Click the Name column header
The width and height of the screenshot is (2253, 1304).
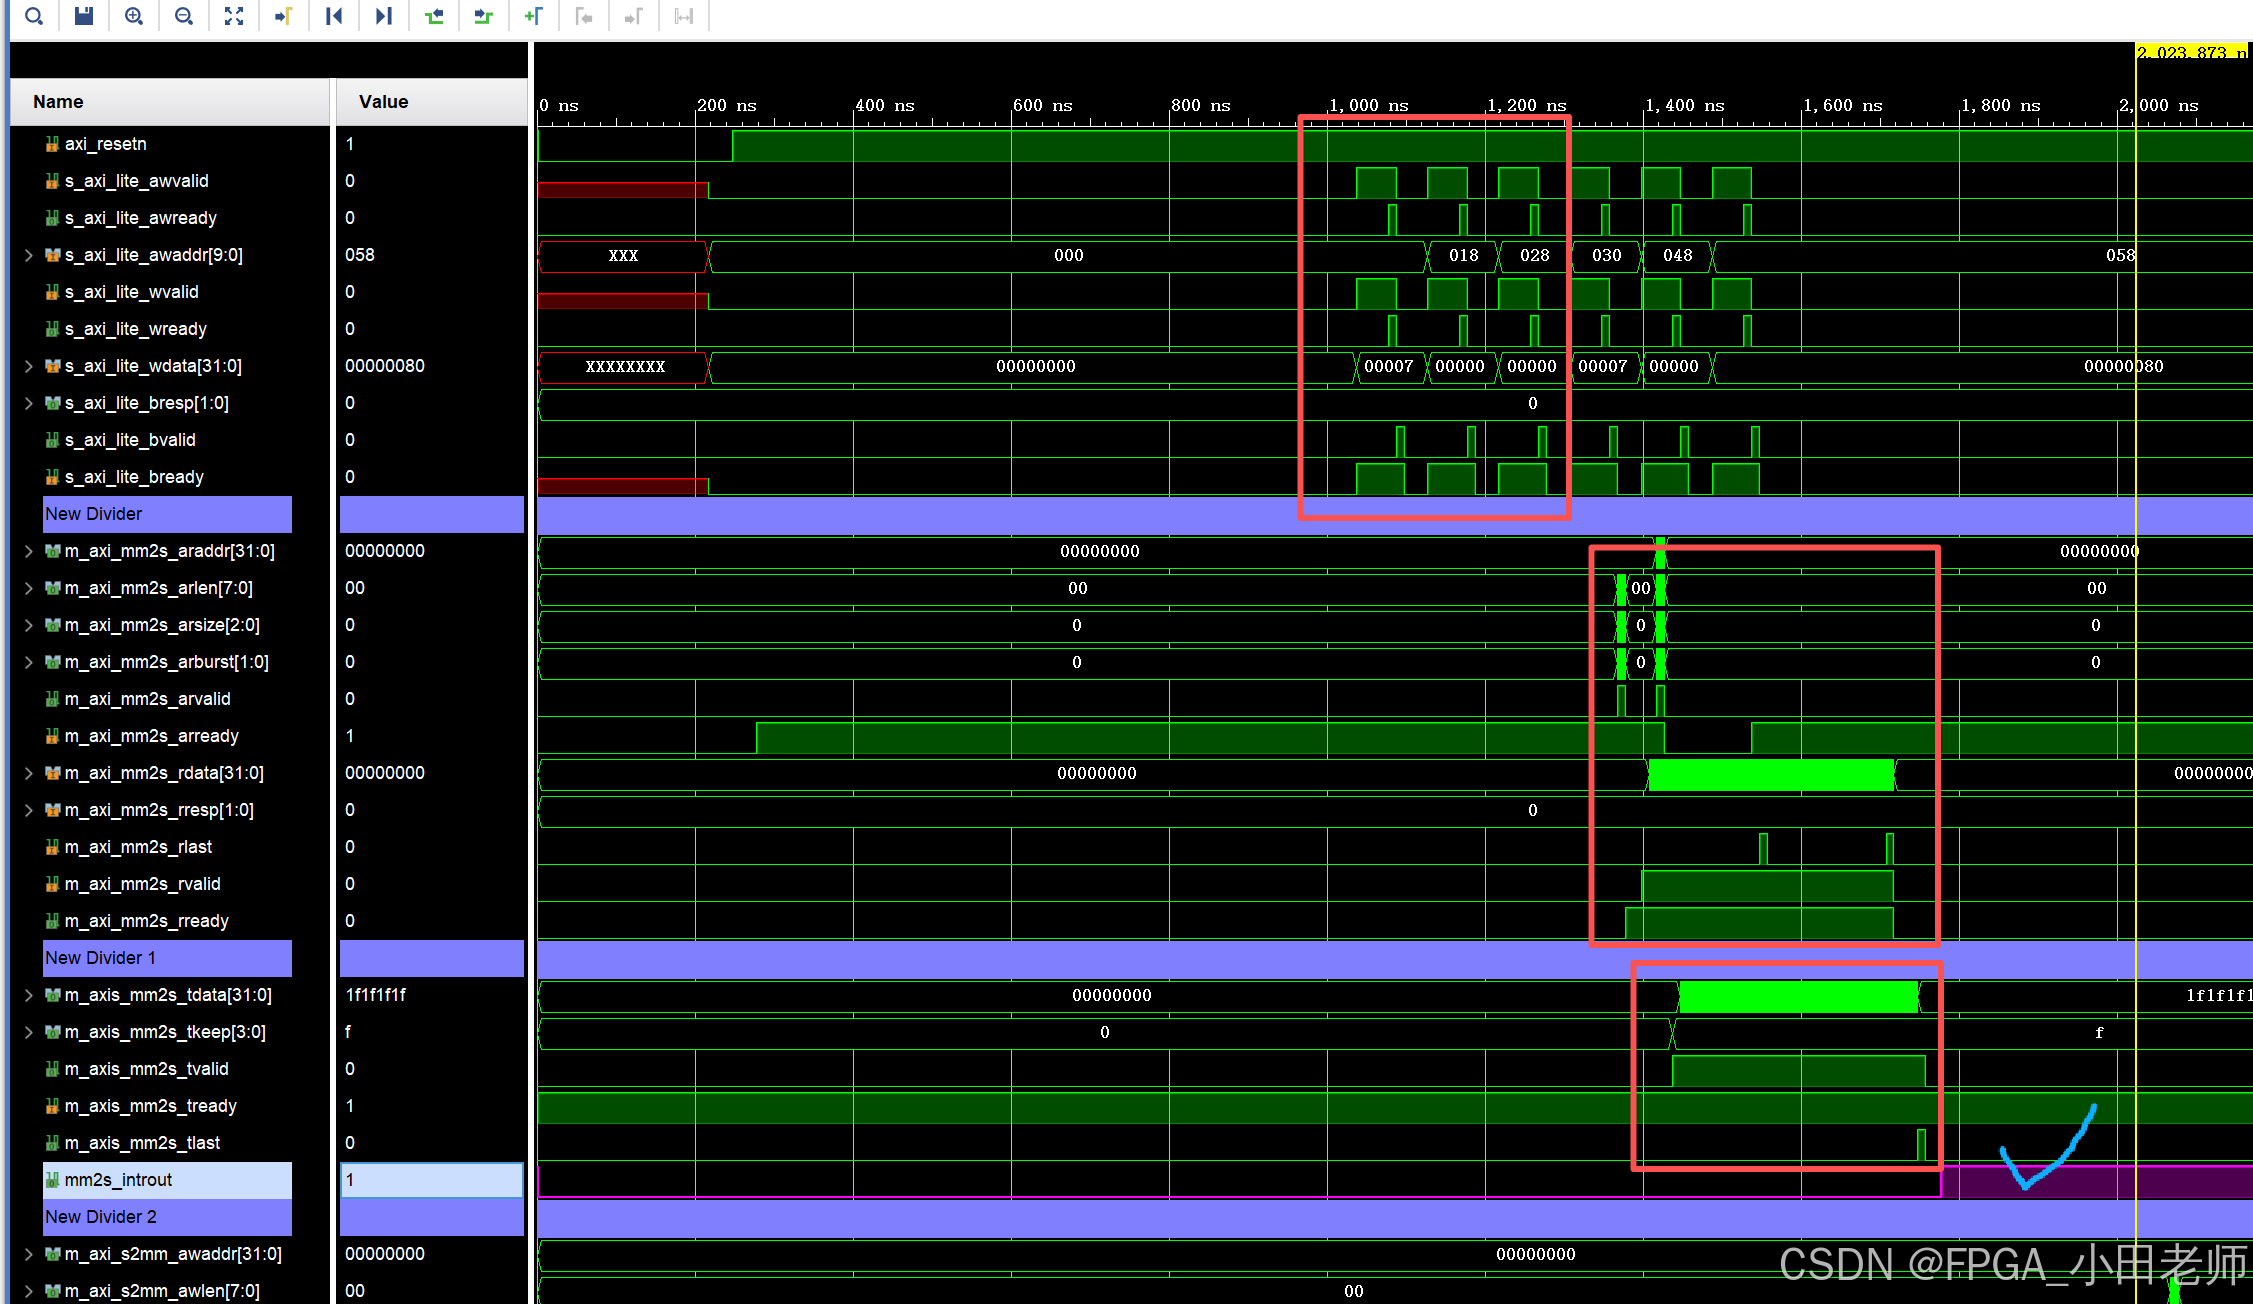click(x=58, y=102)
